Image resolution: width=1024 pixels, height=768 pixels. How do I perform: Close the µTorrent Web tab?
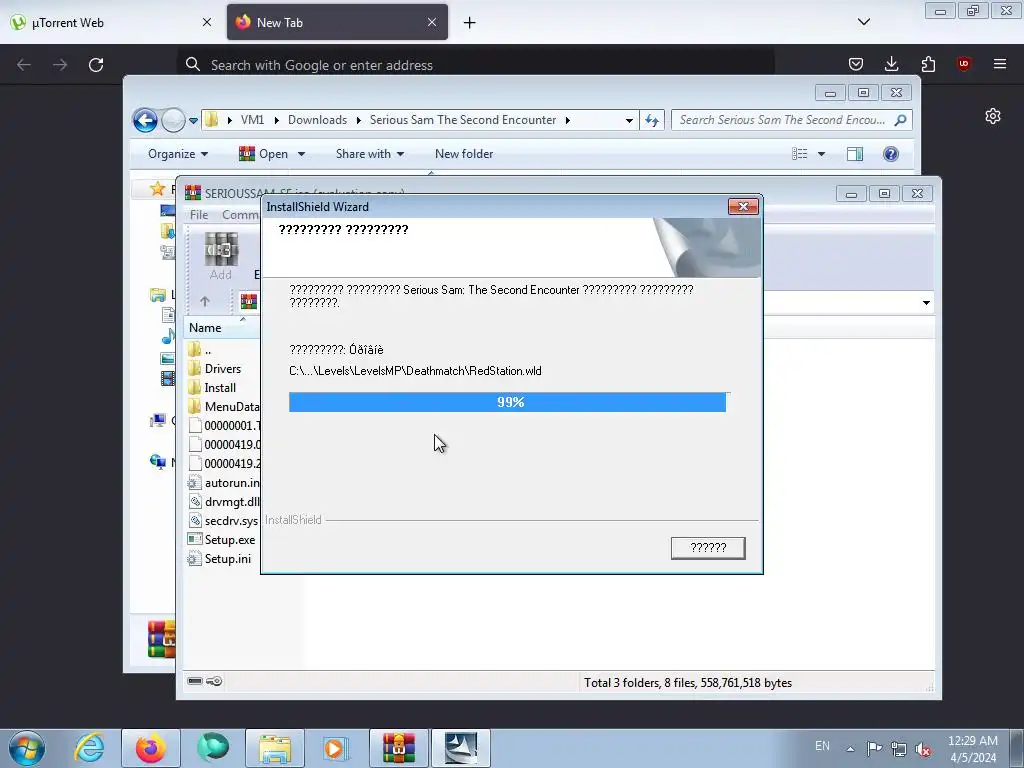tap(207, 22)
